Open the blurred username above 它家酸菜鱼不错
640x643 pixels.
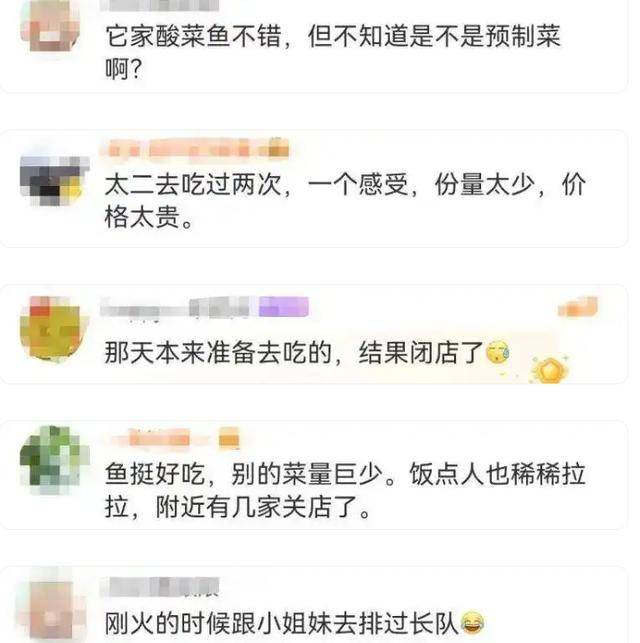[x=159, y=5]
